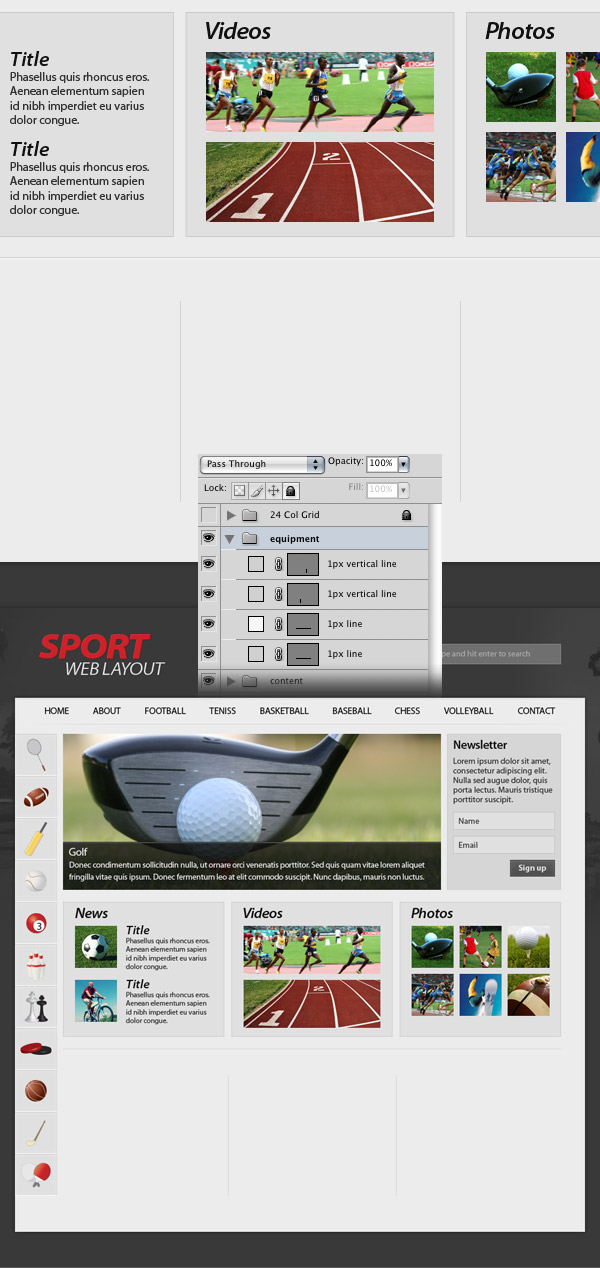Click the lock image pixels brush icon
The image size is (600, 1268).
click(x=256, y=490)
